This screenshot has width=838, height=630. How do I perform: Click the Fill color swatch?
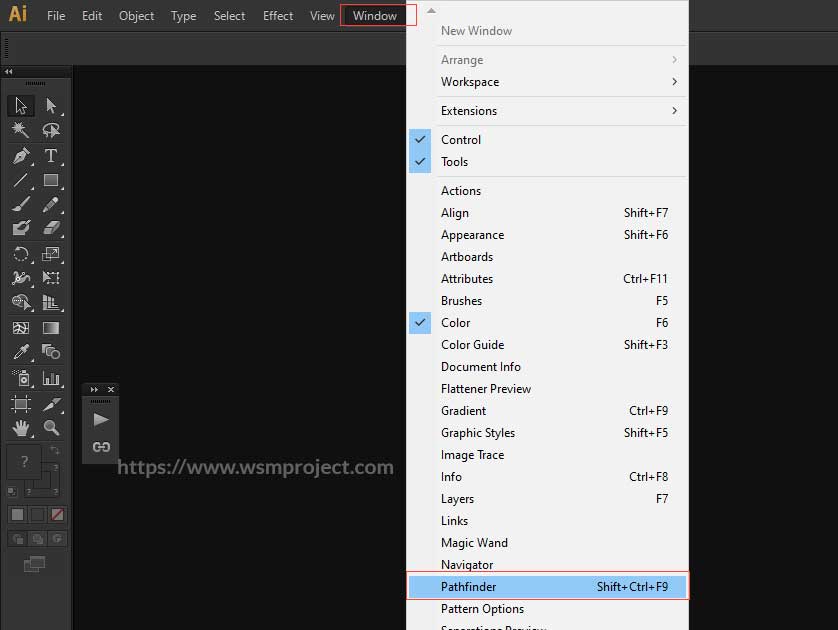point(17,514)
